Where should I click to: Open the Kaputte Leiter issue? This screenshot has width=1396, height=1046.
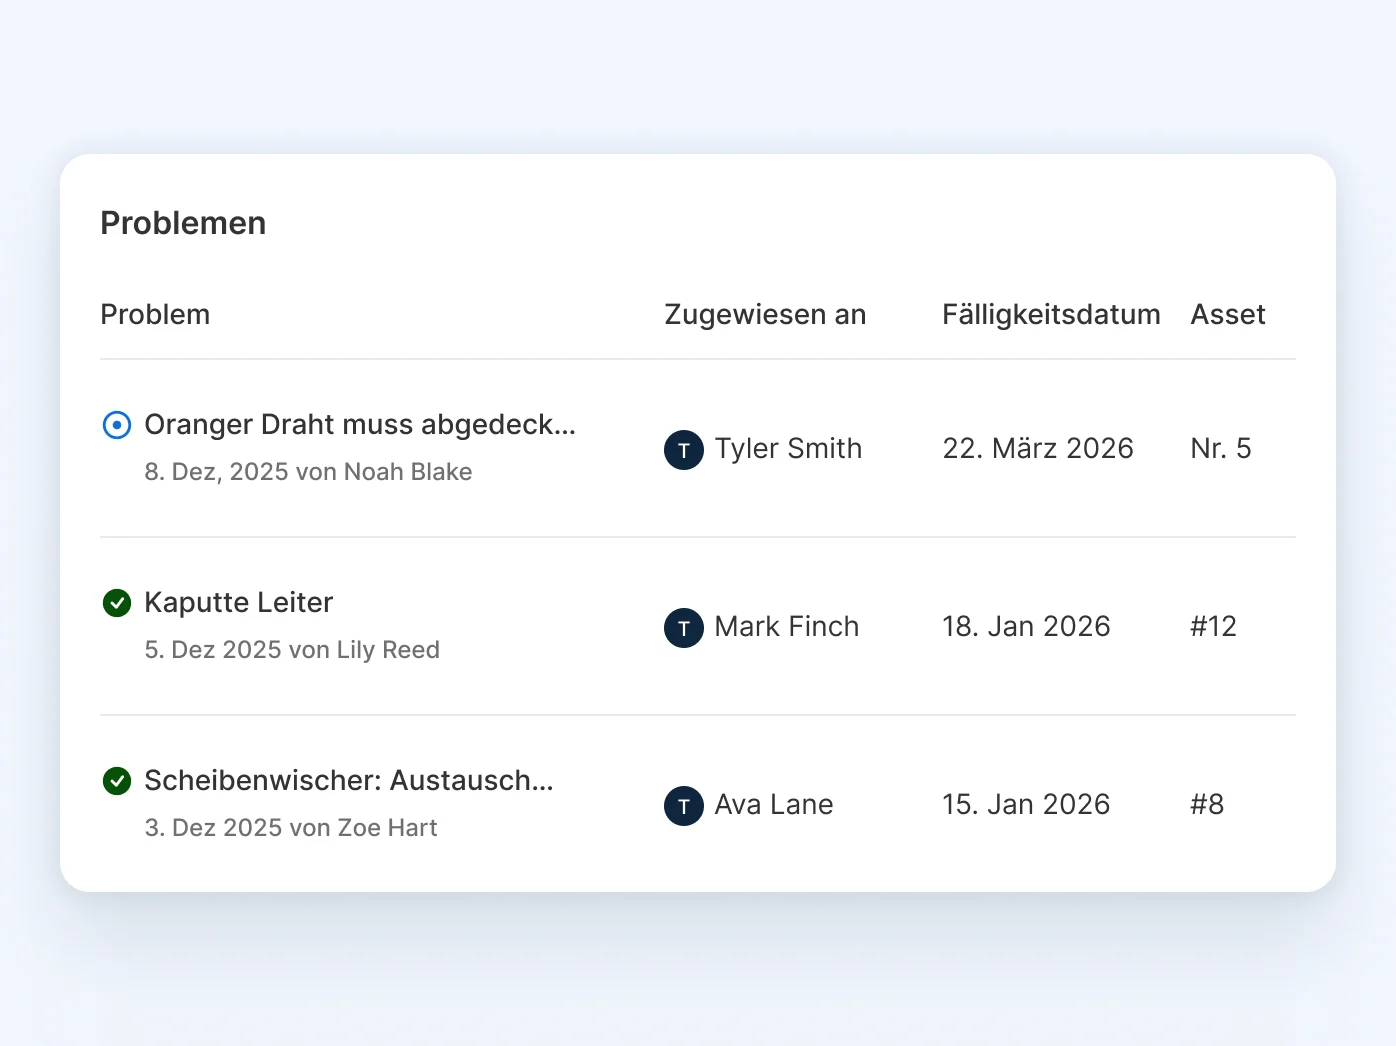click(239, 603)
